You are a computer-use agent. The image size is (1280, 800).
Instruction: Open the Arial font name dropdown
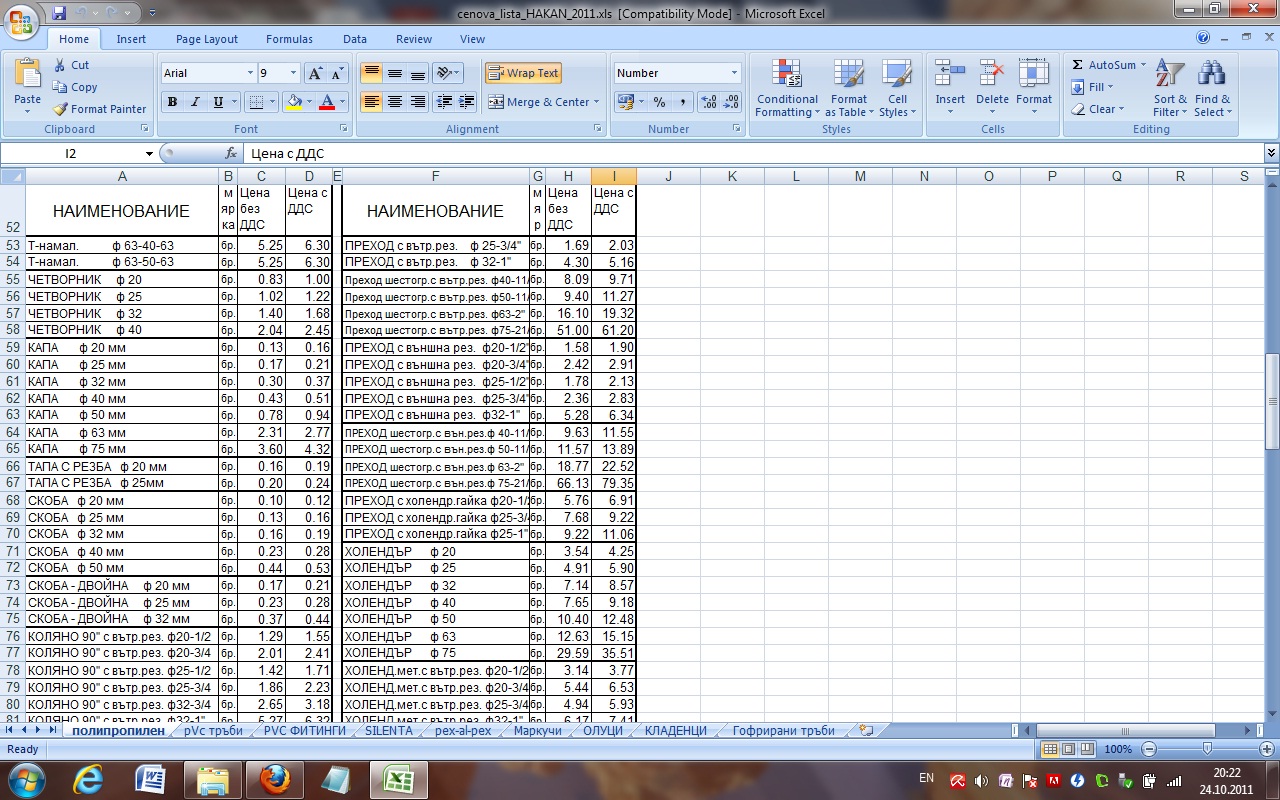250,73
